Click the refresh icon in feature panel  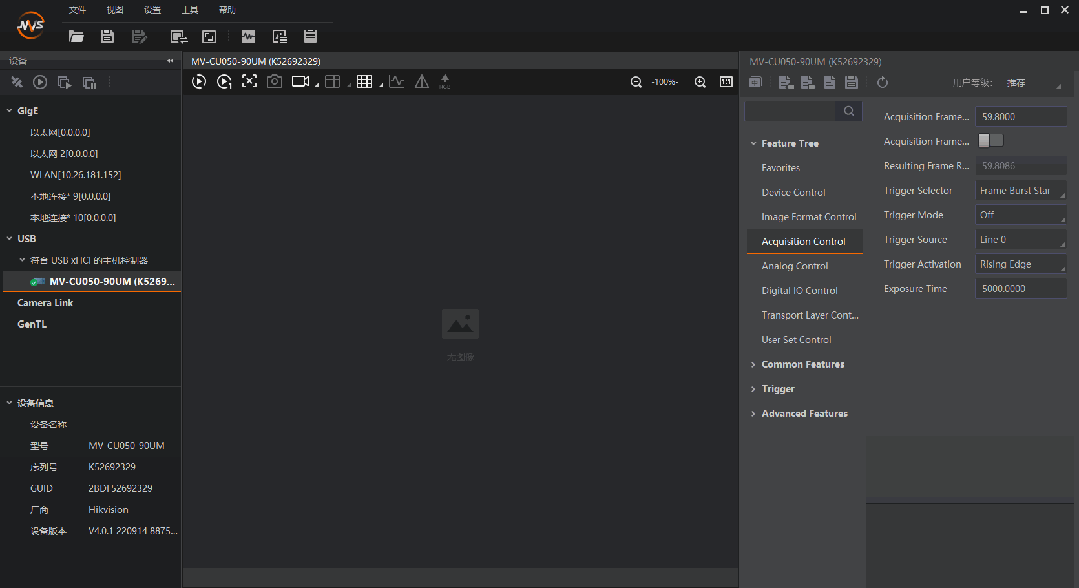pyautogui.click(x=882, y=82)
